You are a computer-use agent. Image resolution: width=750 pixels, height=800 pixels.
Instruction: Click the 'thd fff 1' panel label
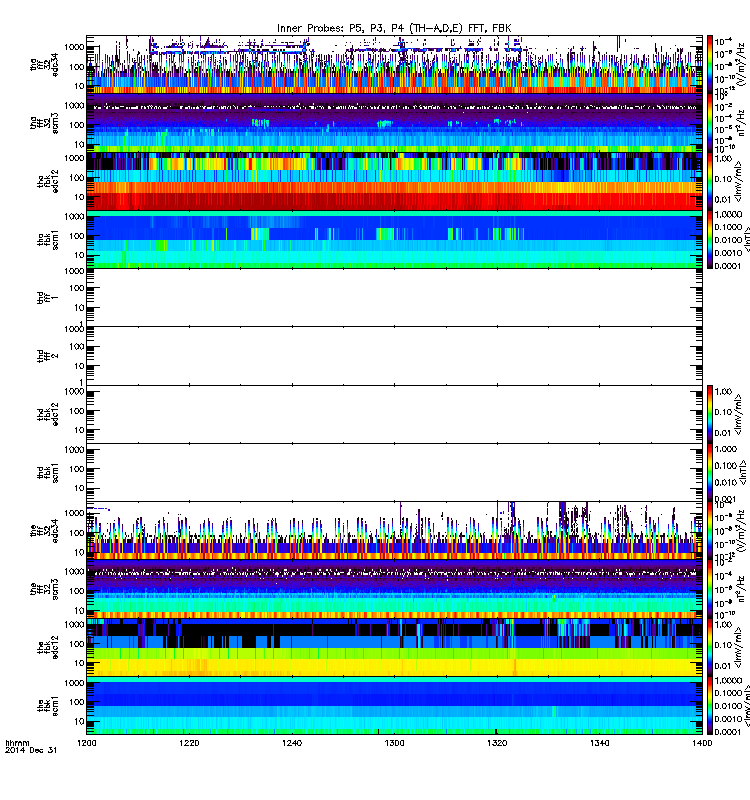coord(48,298)
